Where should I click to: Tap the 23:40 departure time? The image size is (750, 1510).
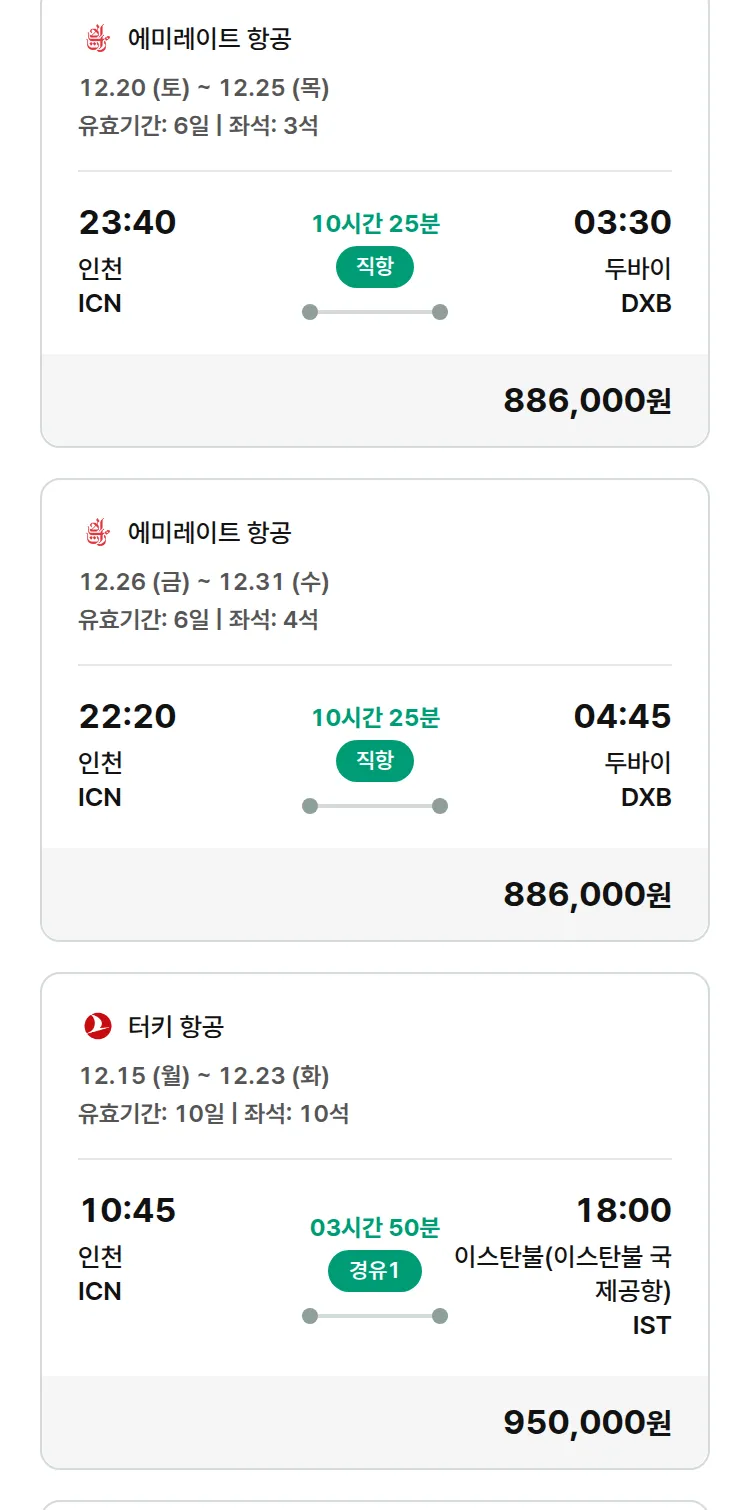pos(127,222)
